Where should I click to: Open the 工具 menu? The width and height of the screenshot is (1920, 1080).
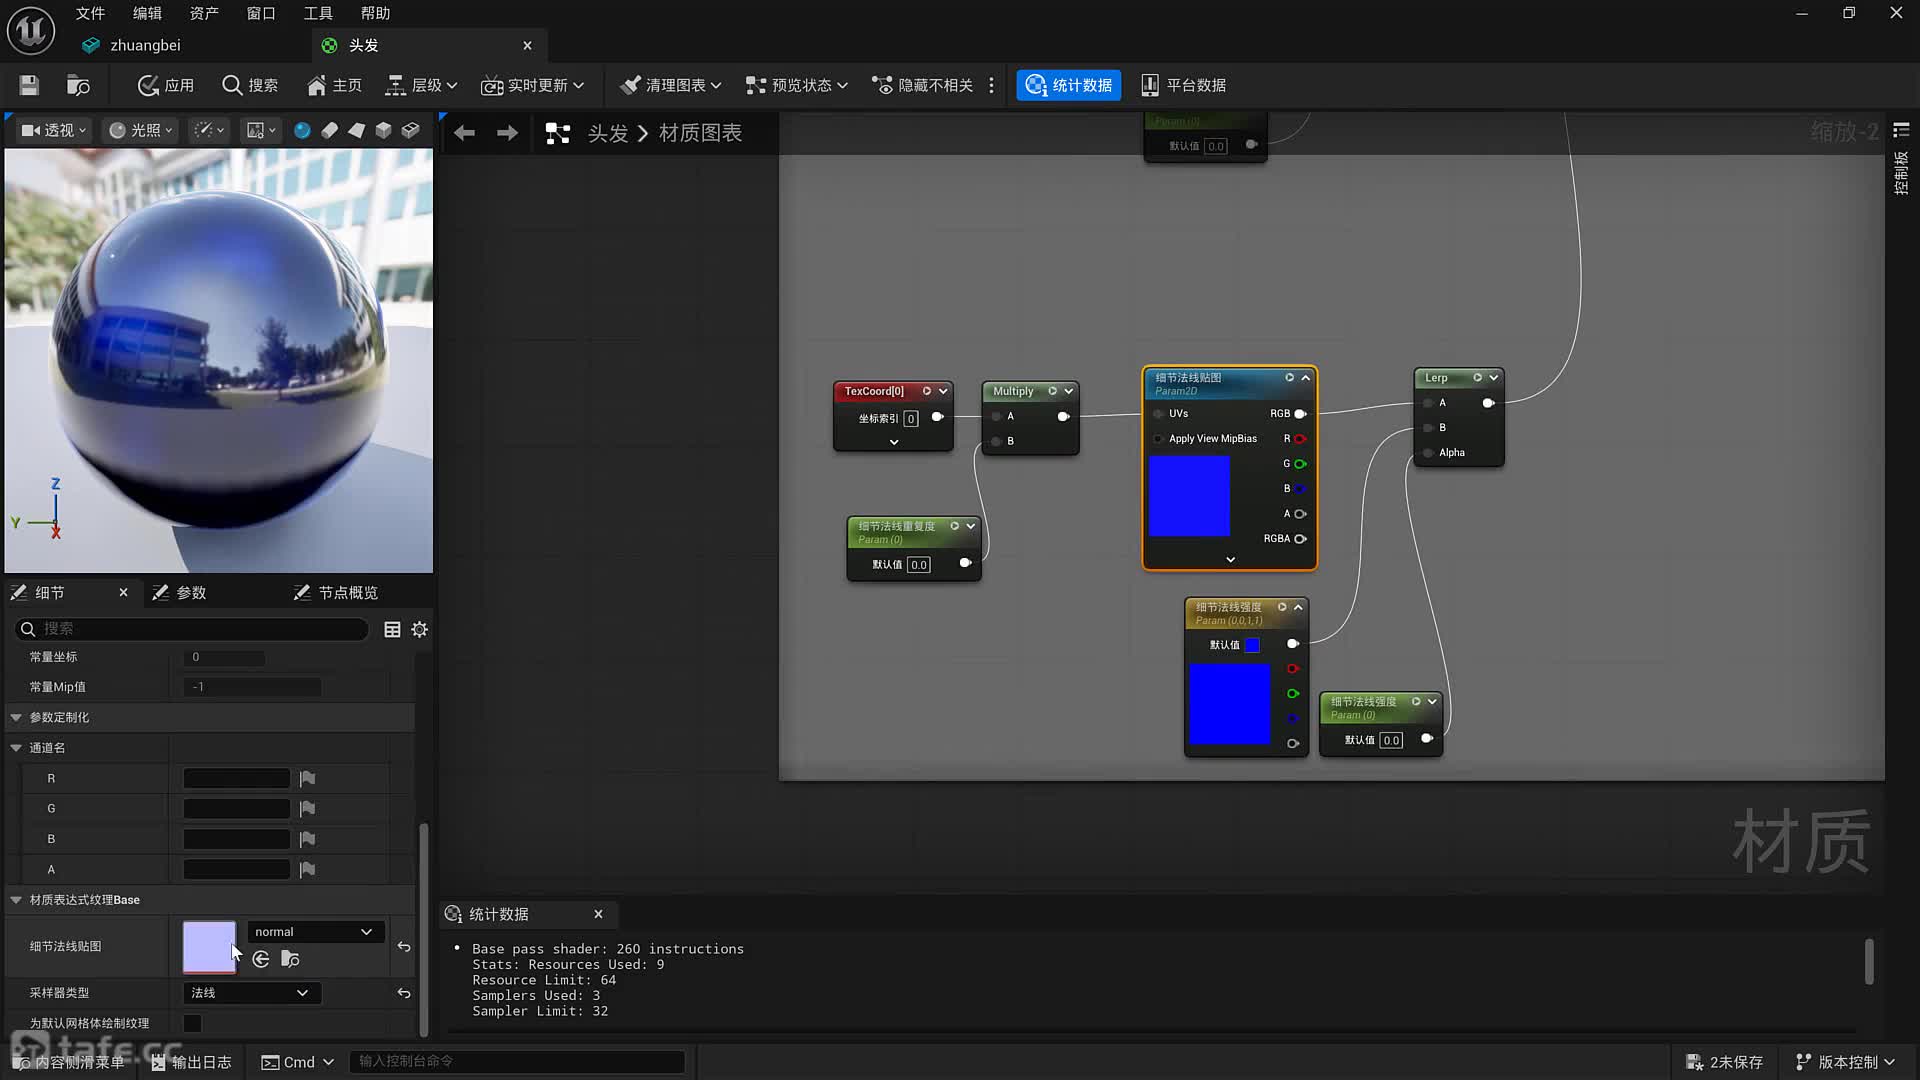pos(318,13)
